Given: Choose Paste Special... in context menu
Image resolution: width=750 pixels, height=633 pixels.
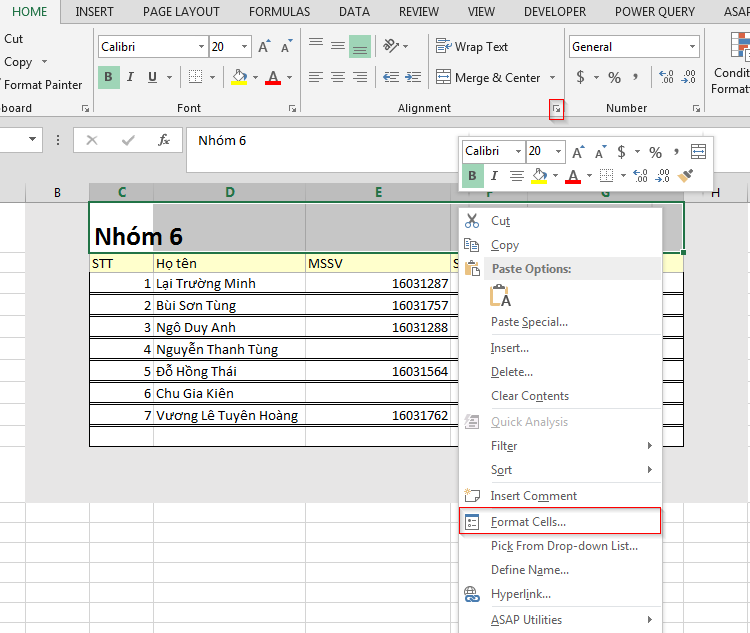Looking at the screenshot, I should pyautogui.click(x=560, y=322).
